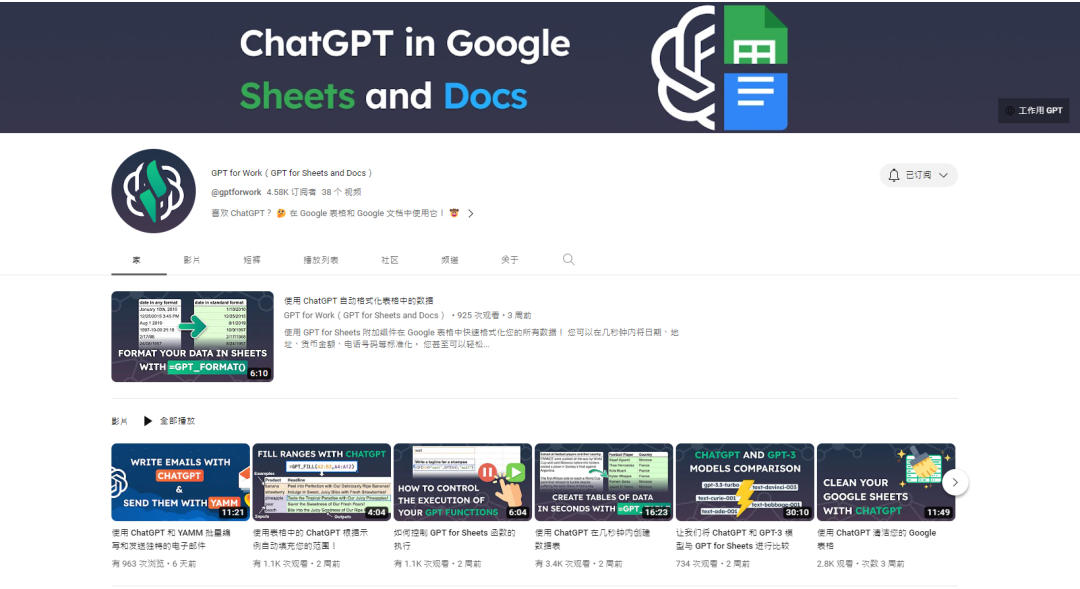The width and height of the screenshot is (1080, 589).
Task: Click title 让我们将 ChatGPT 和 GPT-3 模型
Action: pos(734,539)
